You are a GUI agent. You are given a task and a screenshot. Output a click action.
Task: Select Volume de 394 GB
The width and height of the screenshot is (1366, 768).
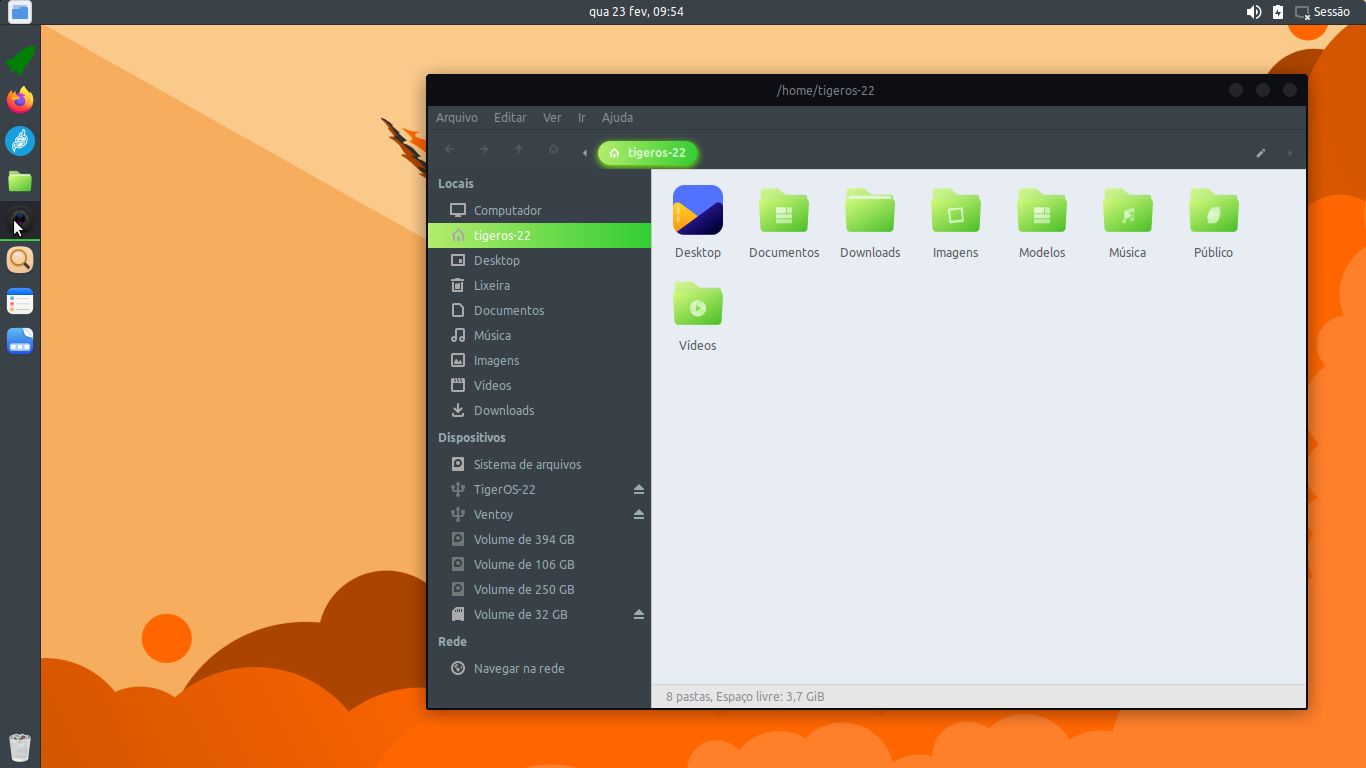pyautogui.click(x=539, y=539)
